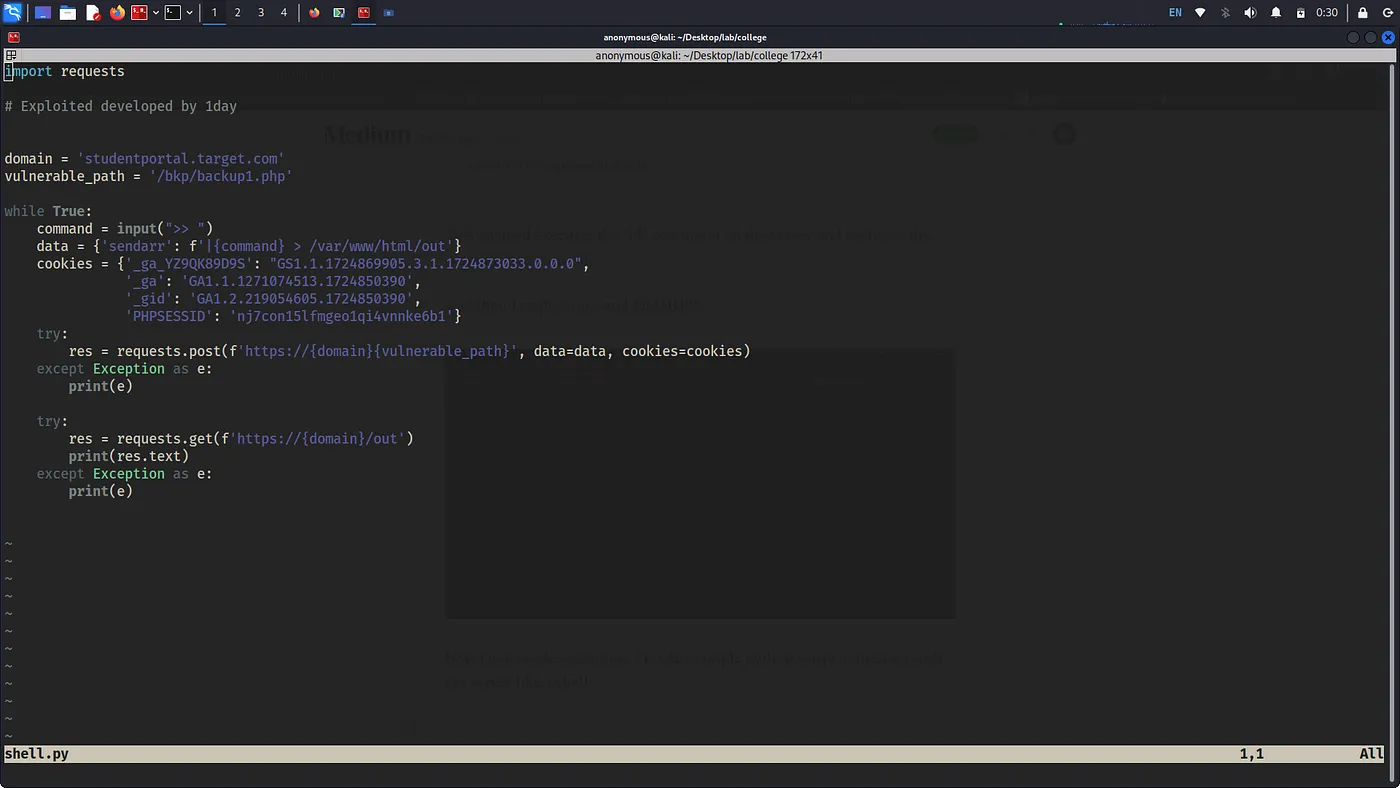1400x788 pixels.
Task: Click the log out icon
Action: pos(1387,13)
